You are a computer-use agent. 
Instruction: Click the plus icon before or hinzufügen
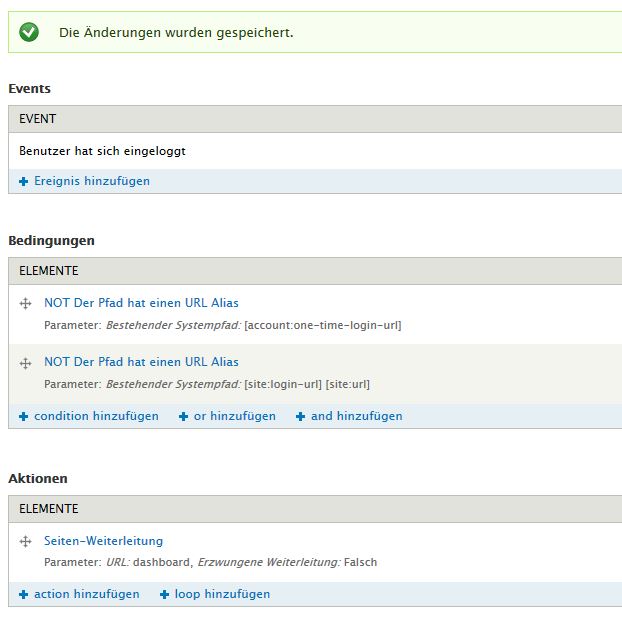pyautogui.click(x=183, y=416)
